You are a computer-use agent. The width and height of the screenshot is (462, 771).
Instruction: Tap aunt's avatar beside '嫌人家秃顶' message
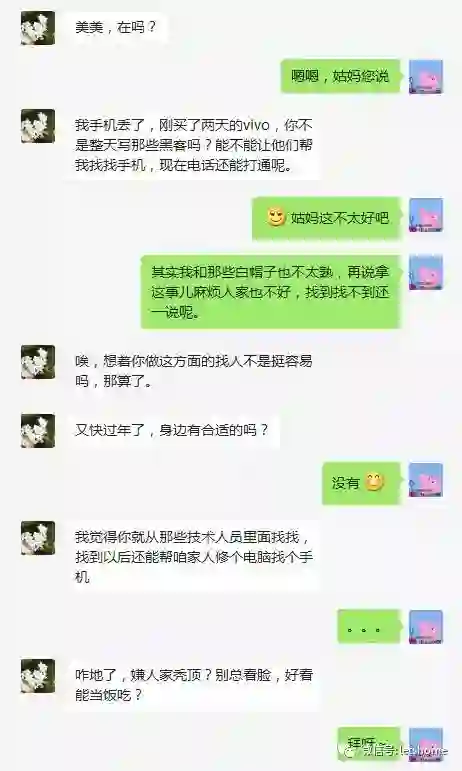[38, 677]
